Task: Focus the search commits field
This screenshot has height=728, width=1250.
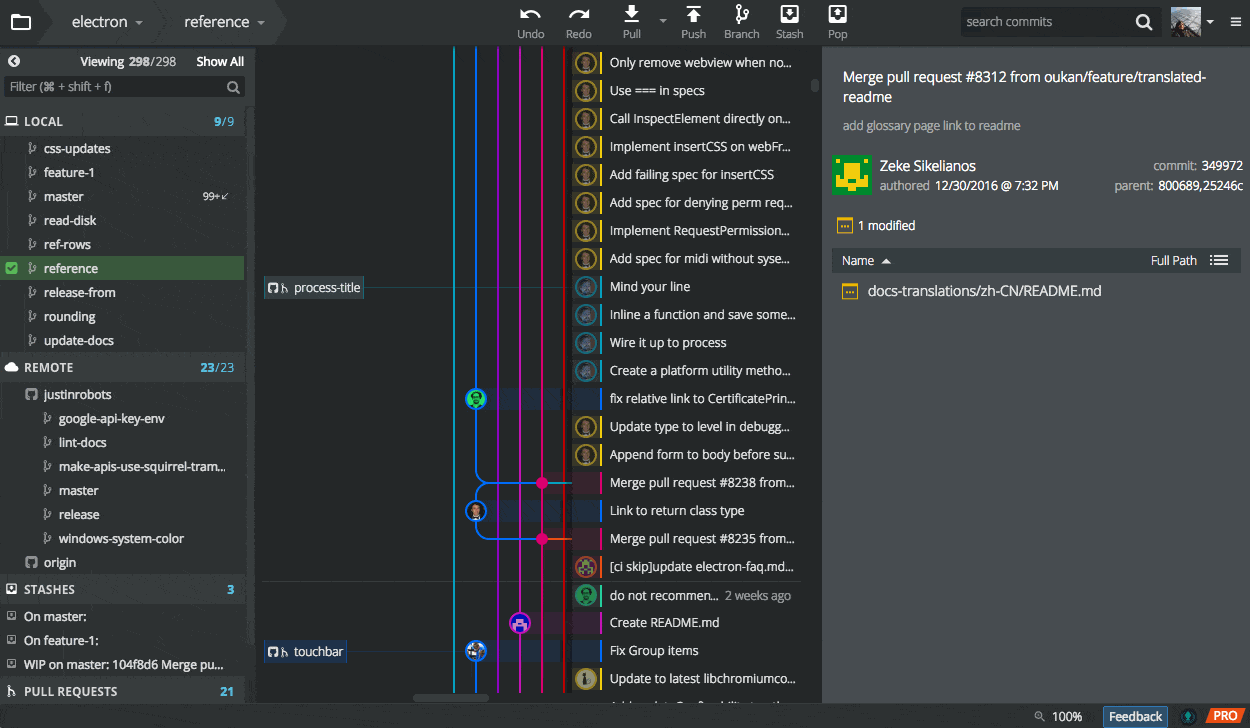Action: pyautogui.click(x=1046, y=22)
